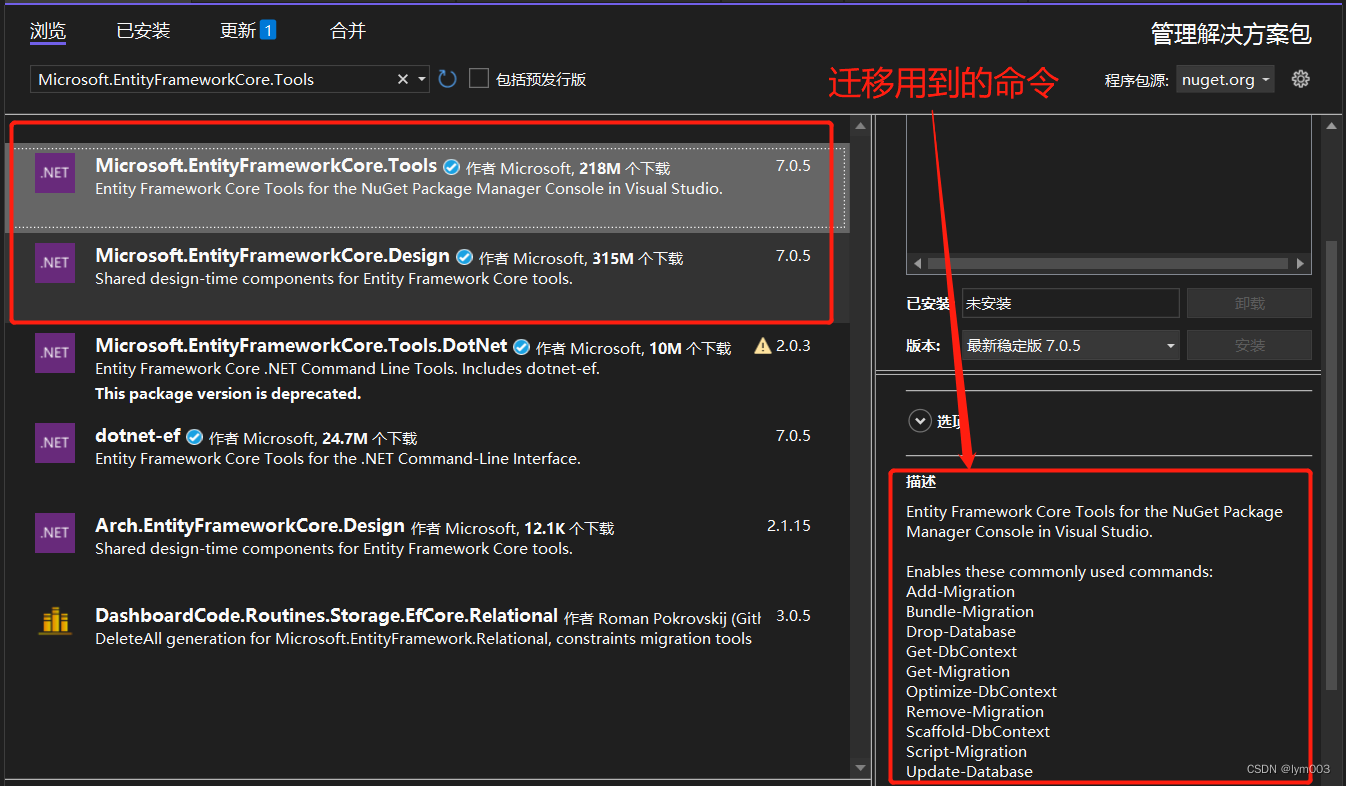Screen dimensions: 1346x786
Task: Click the .NET icon of Microsoft.EntityFrameworkCore.Tools.DotNet
Action: (55, 353)
